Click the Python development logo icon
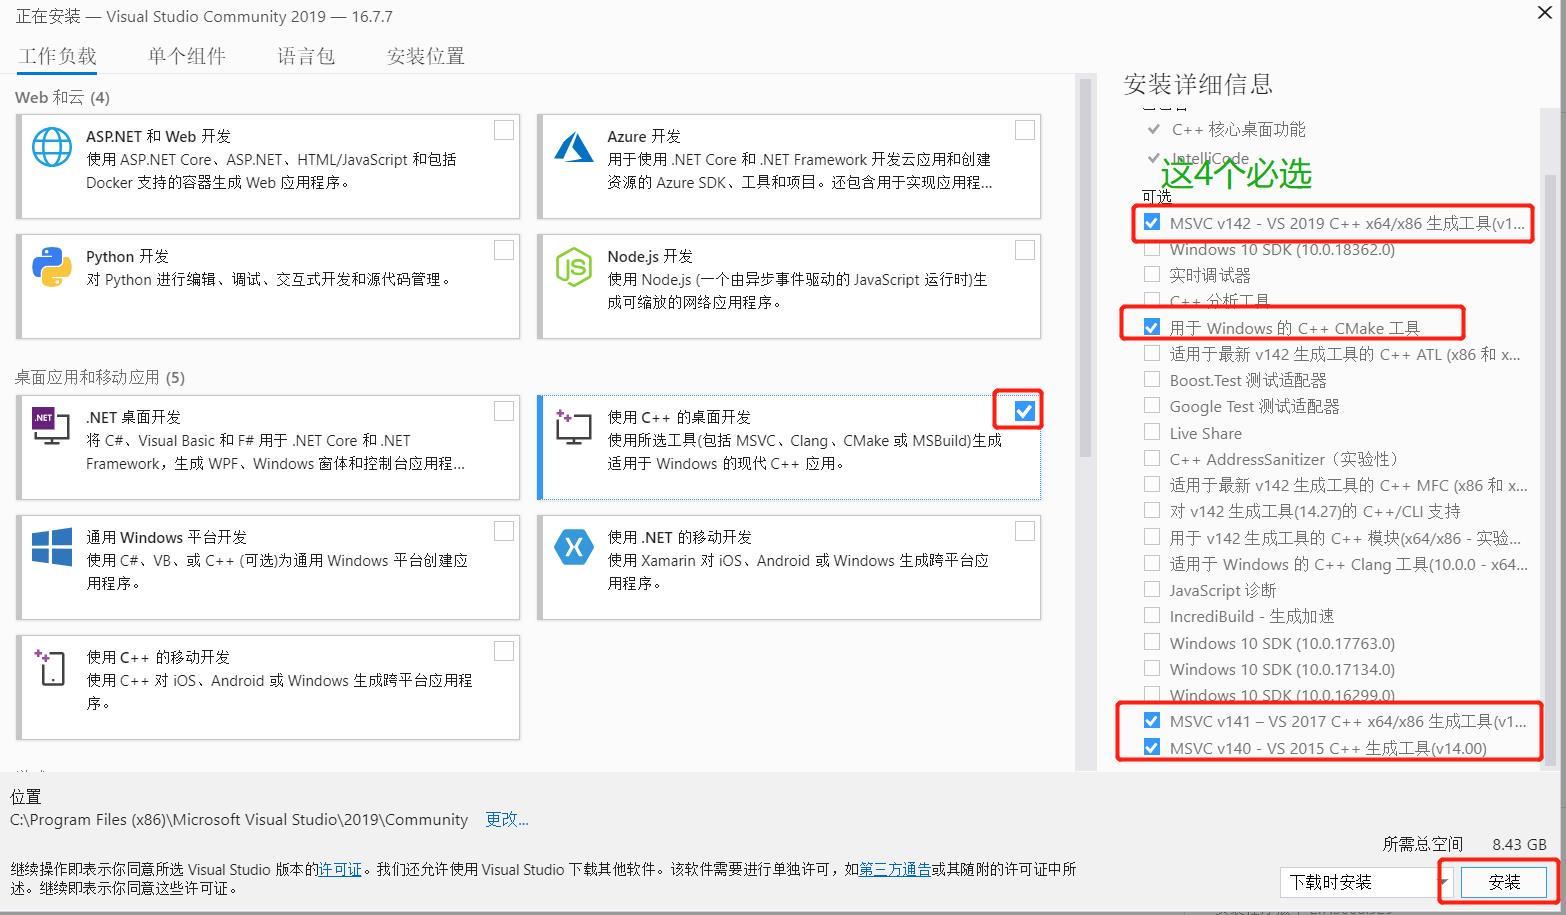Viewport: 1566px width, 915px height. tap(52, 267)
